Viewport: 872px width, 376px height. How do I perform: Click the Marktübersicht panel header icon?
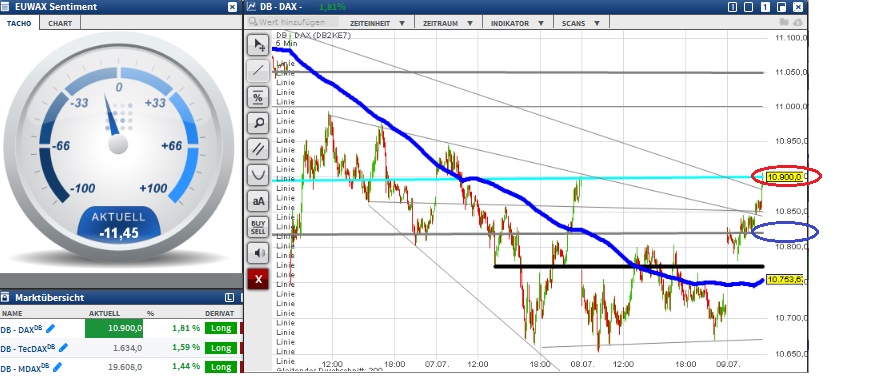click(6, 297)
